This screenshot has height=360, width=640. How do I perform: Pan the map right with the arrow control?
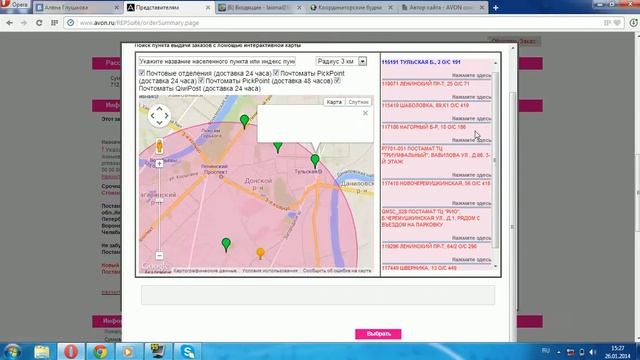166,116
